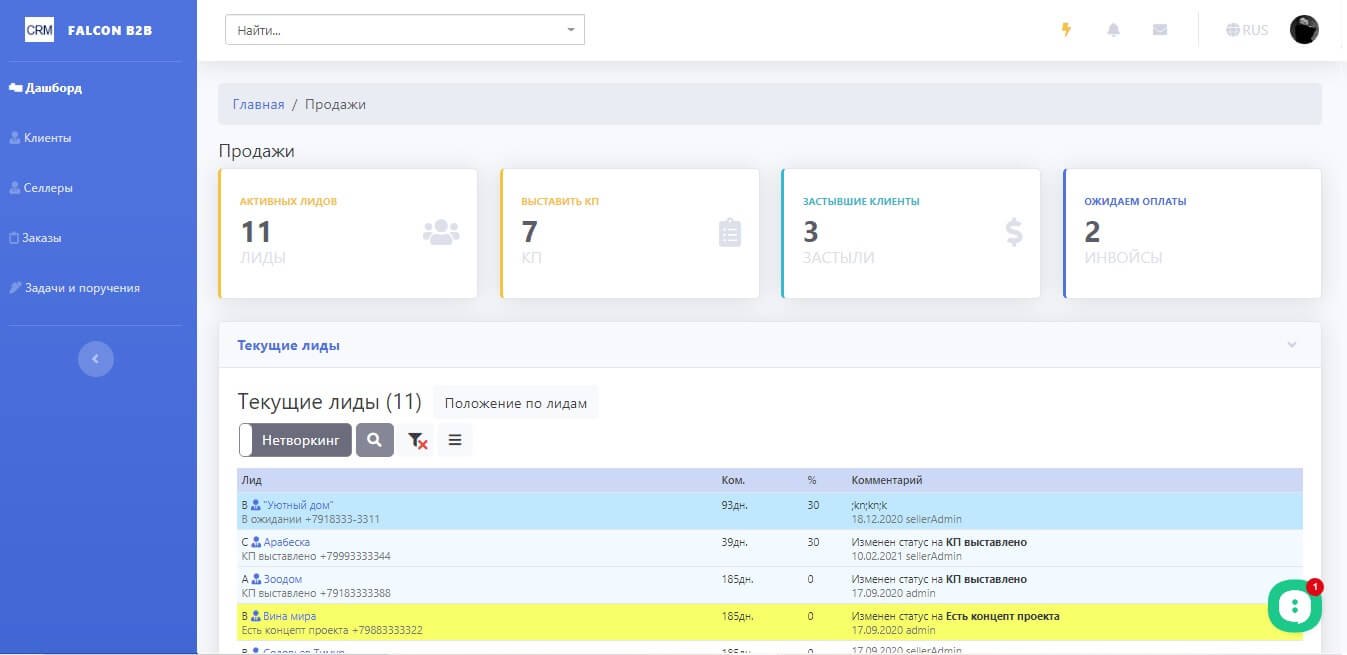
Task: Open the Арабеска lead link
Action: click(286, 542)
